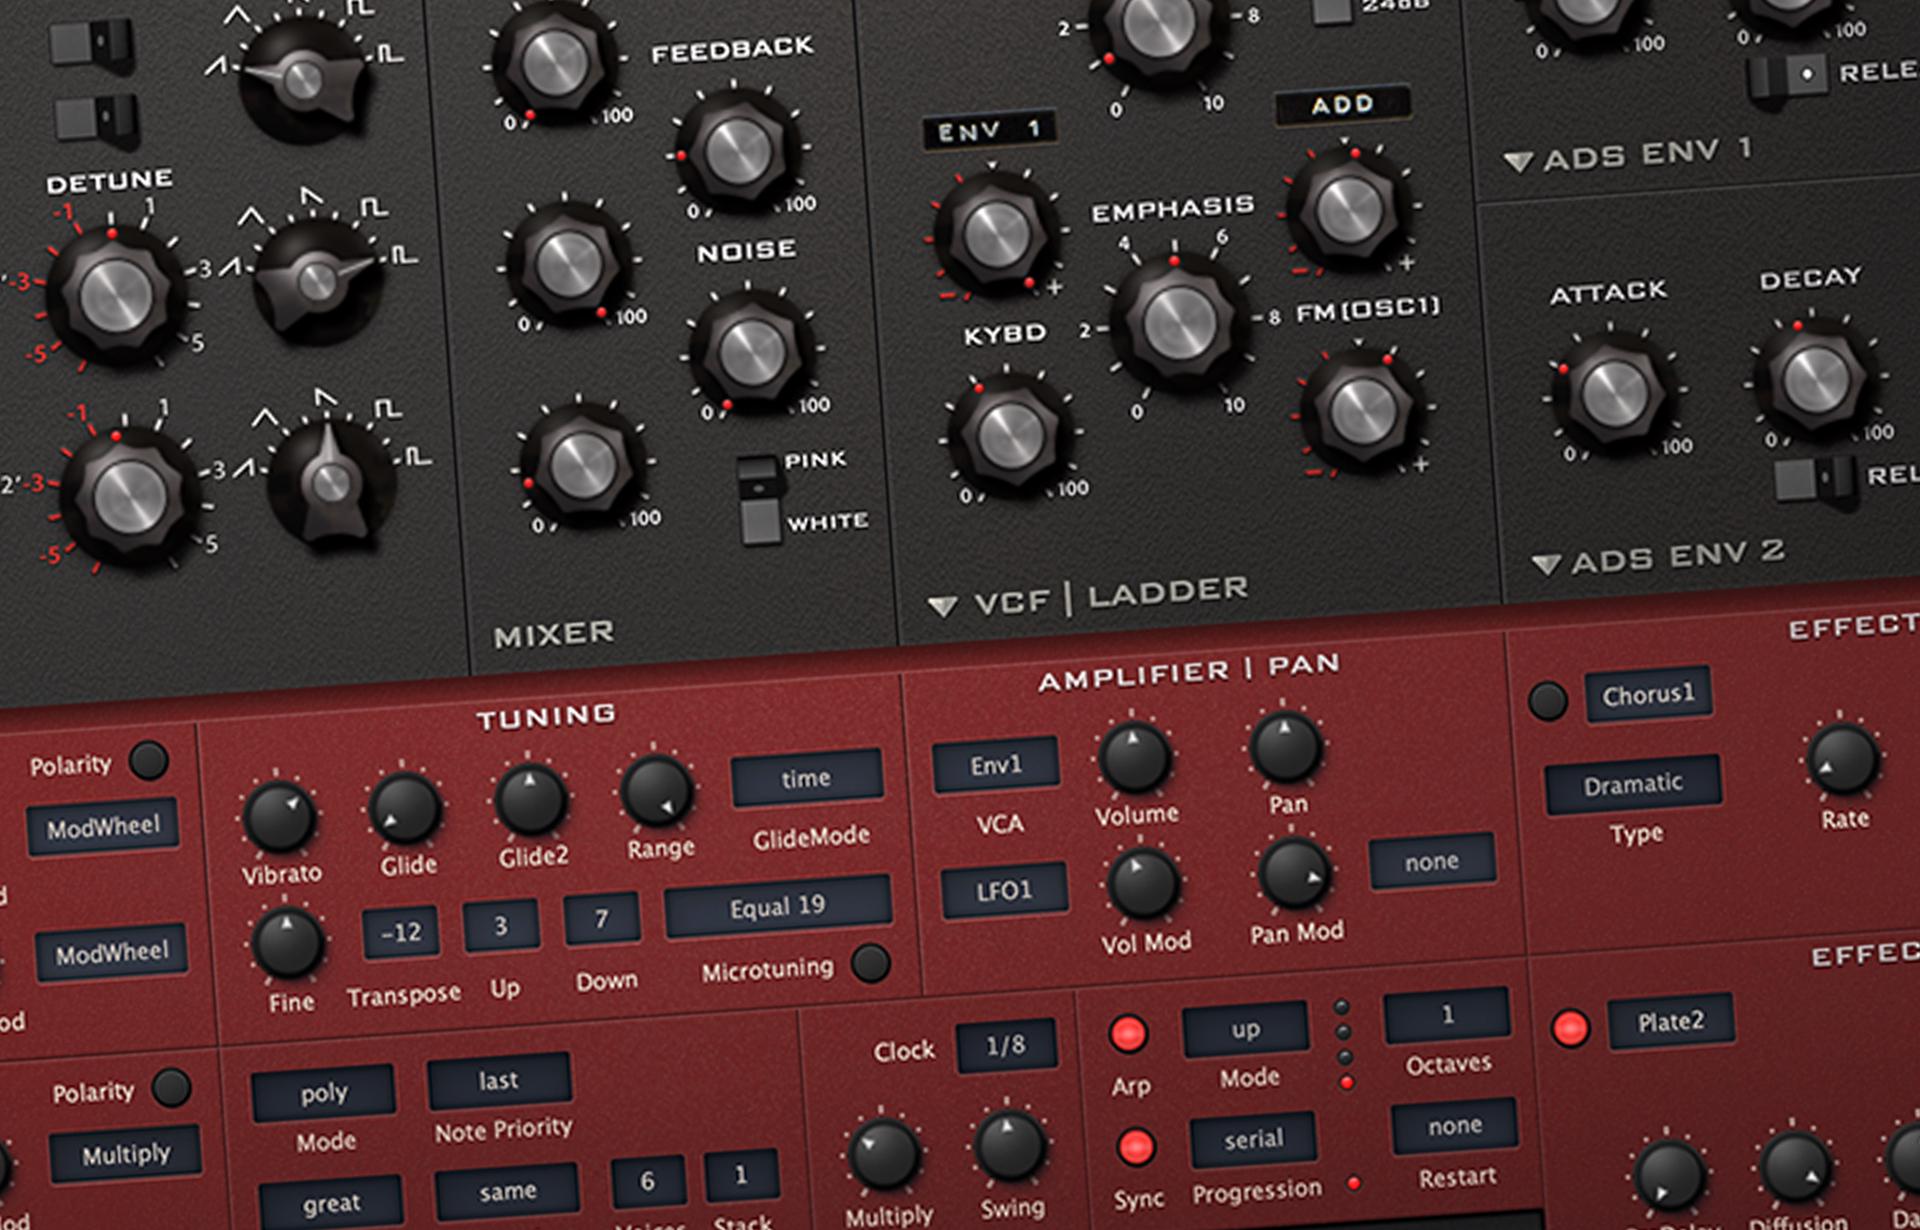Open the Arp Mode 'up' dropdown
This screenshot has width=1920, height=1230.
coord(1245,1029)
